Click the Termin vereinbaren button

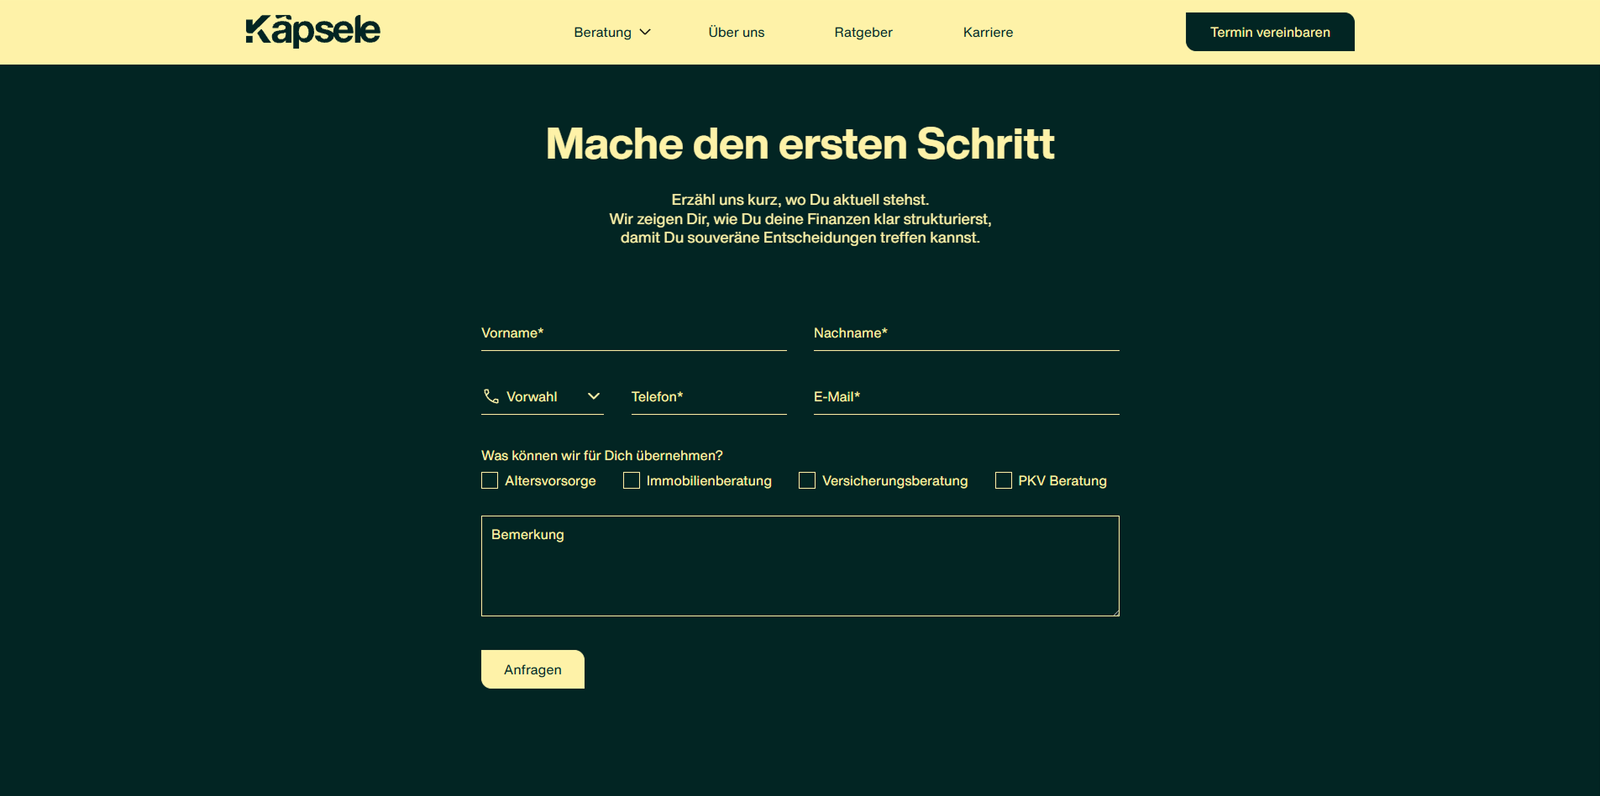[x=1270, y=32]
